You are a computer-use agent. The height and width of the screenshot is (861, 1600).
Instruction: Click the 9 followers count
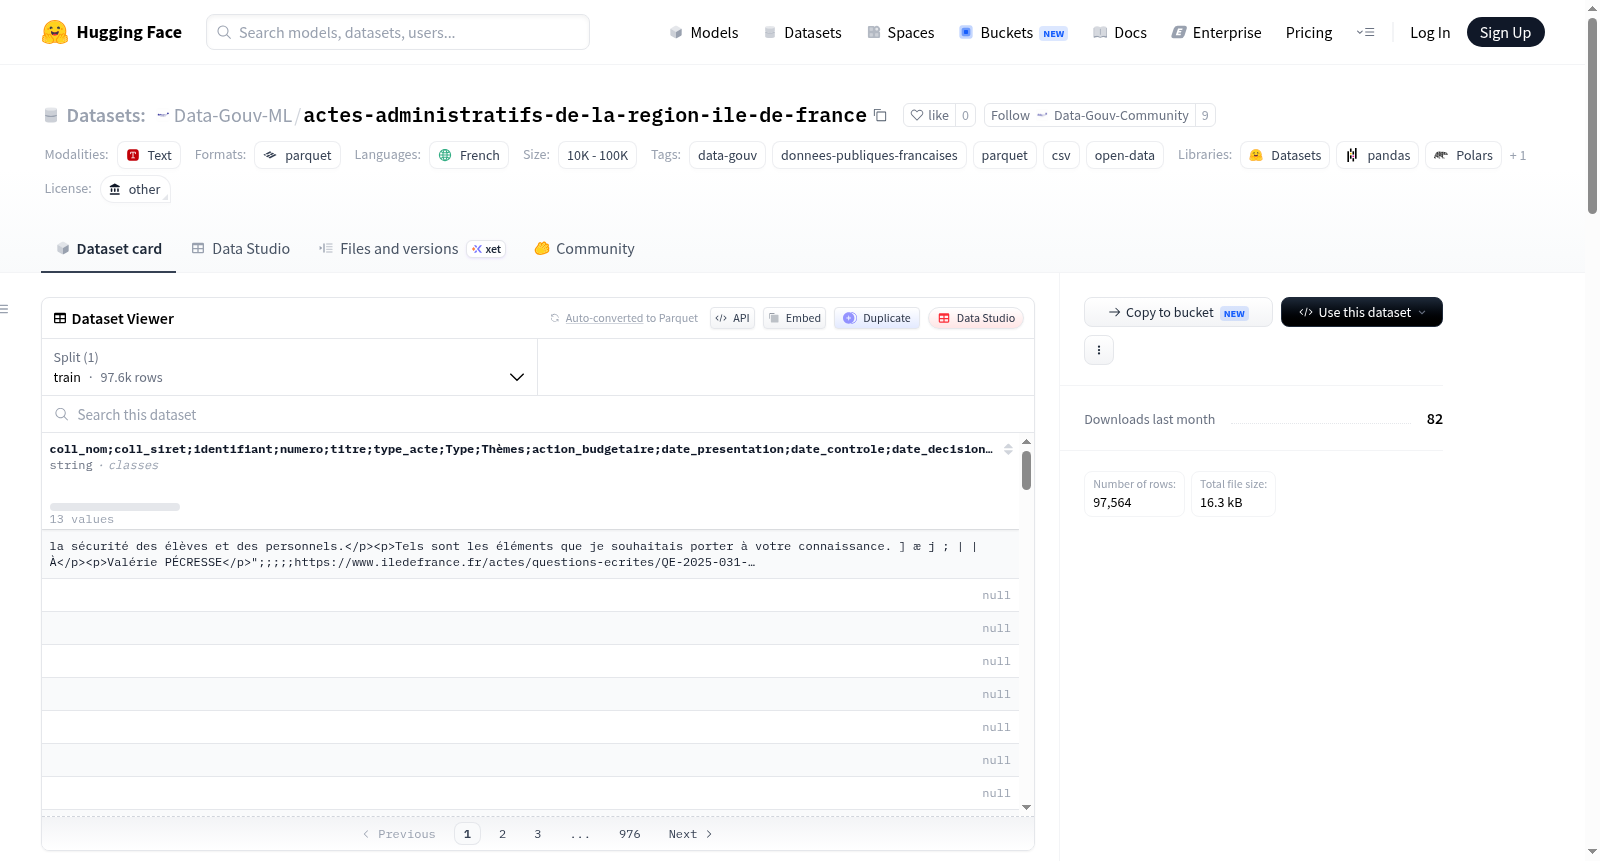[1205, 115]
